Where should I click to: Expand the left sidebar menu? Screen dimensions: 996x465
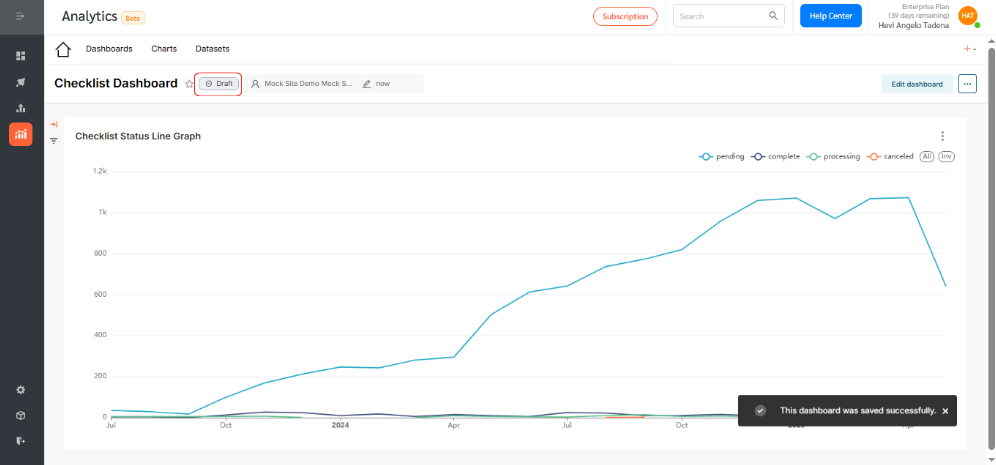[21, 16]
